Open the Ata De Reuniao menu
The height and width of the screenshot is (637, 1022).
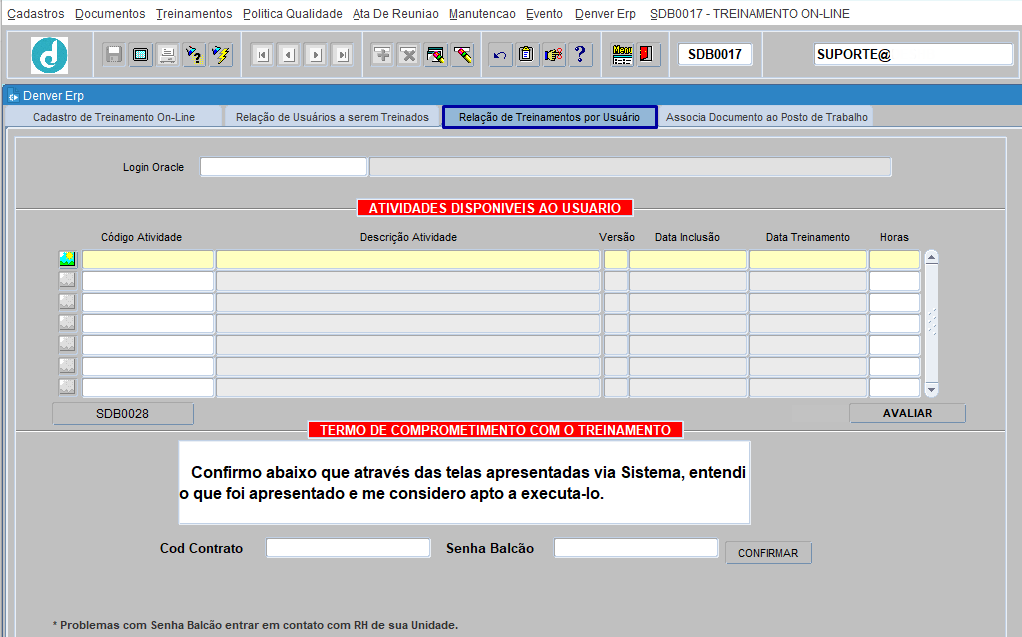click(x=396, y=14)
